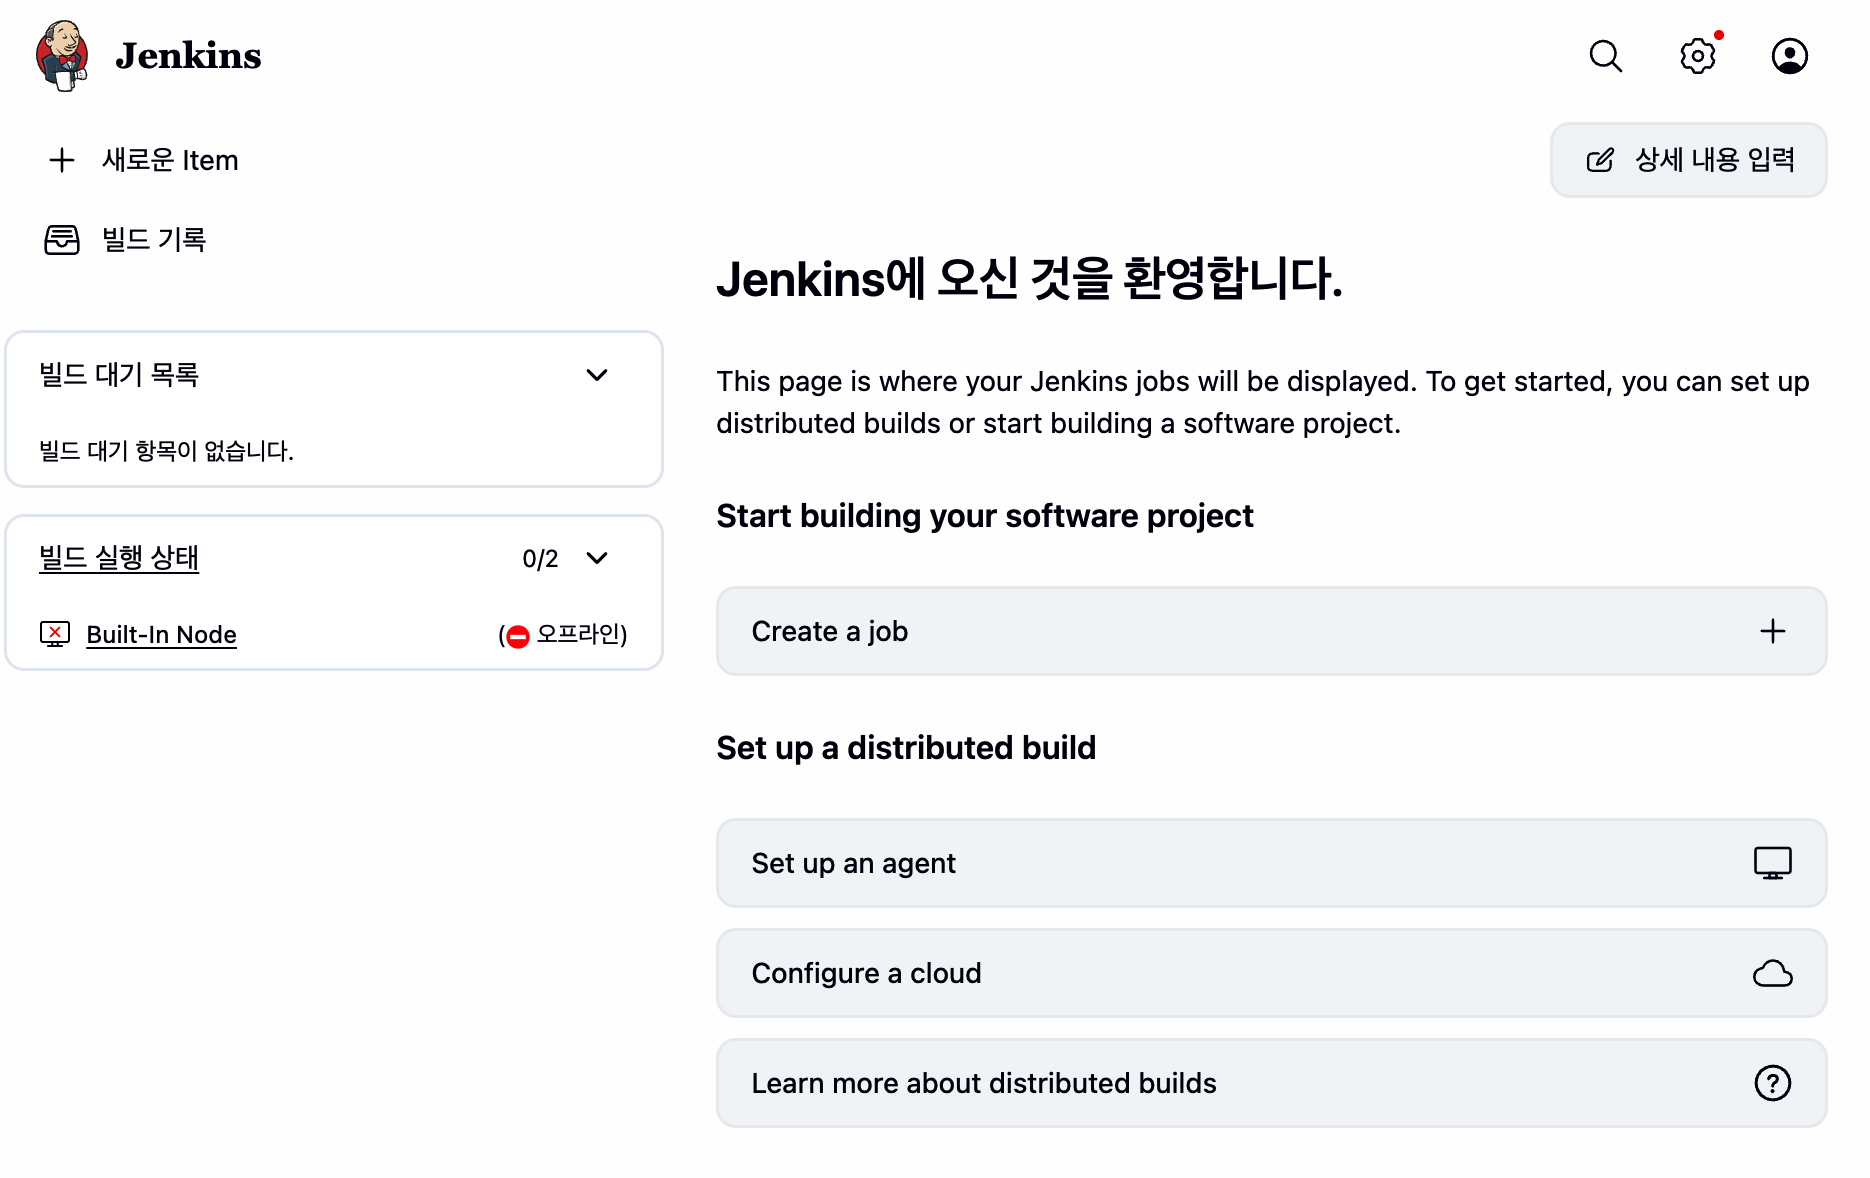Click Configure a cloud

pos(1272,973)
